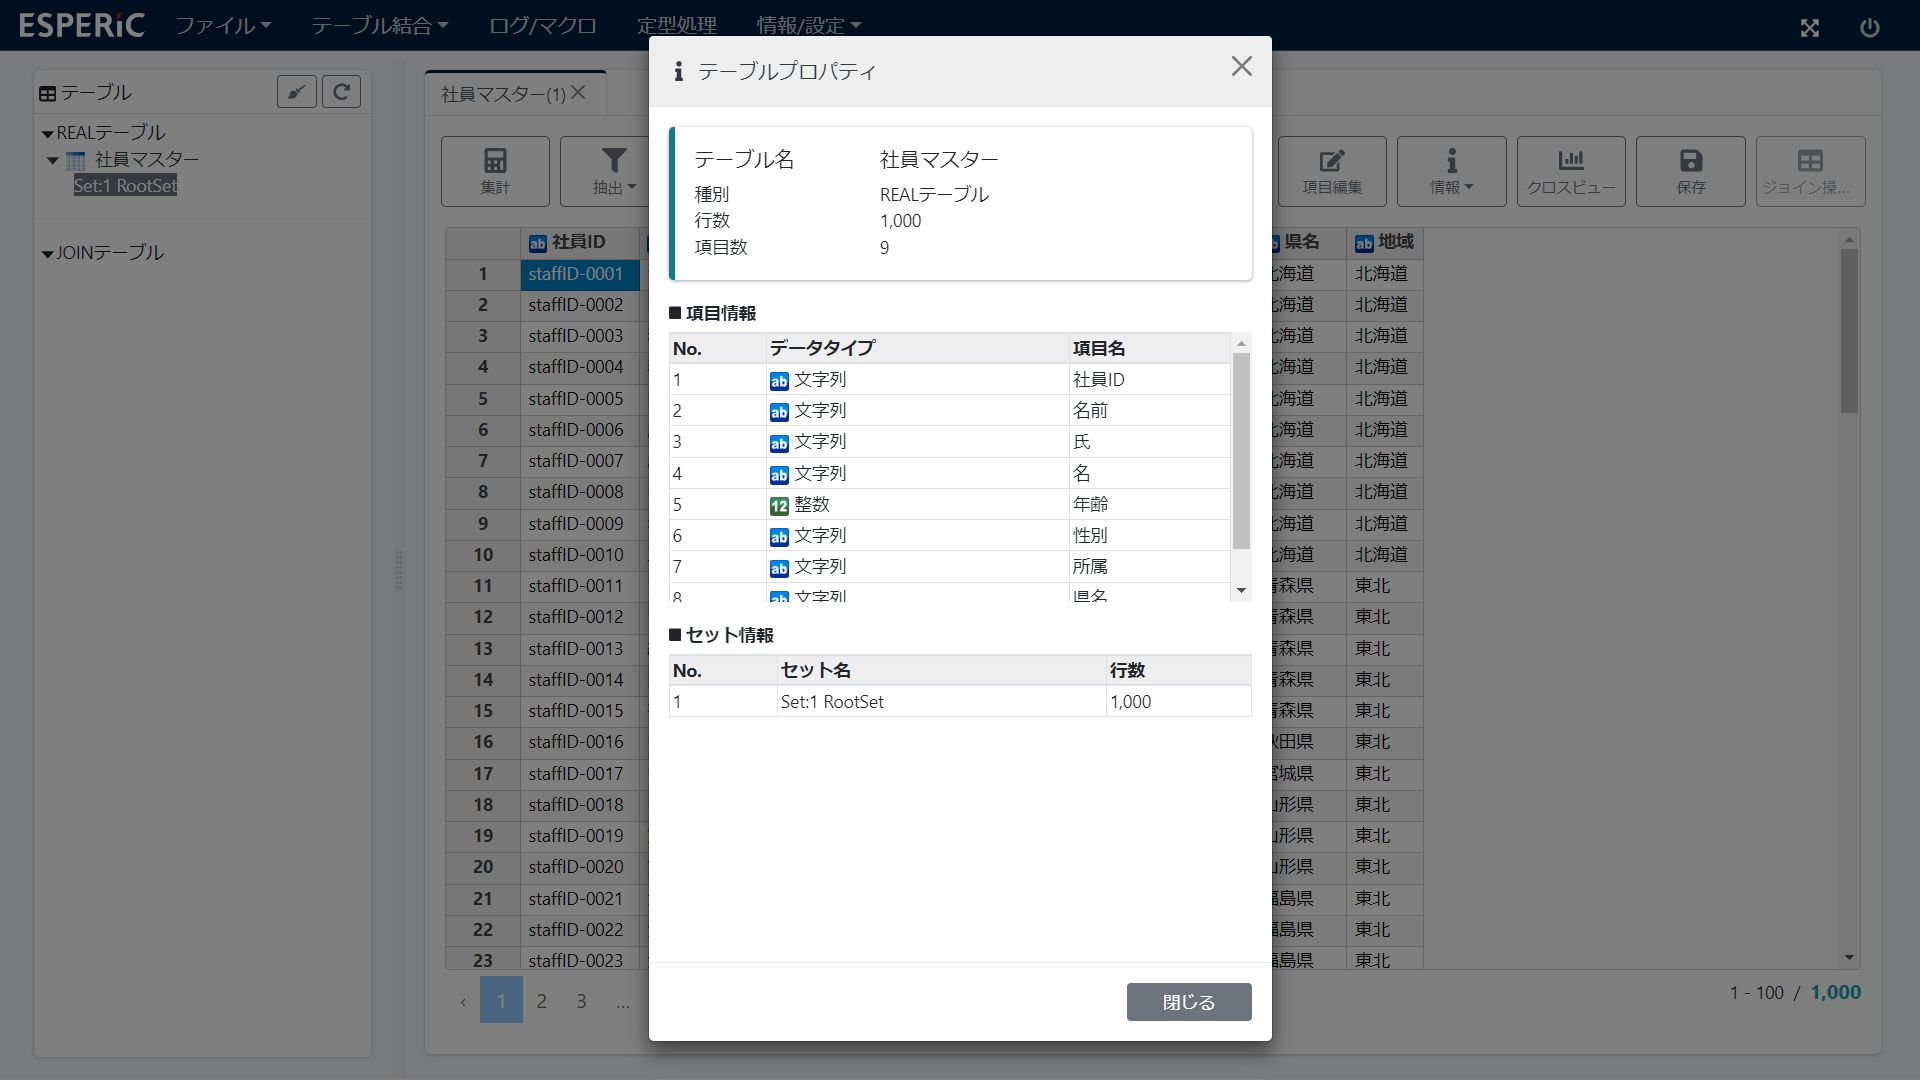Collapse the 社員マスター tree node arrow
The width and height of the screenshot is (1920, 1080).
click(x=53, y=160)
